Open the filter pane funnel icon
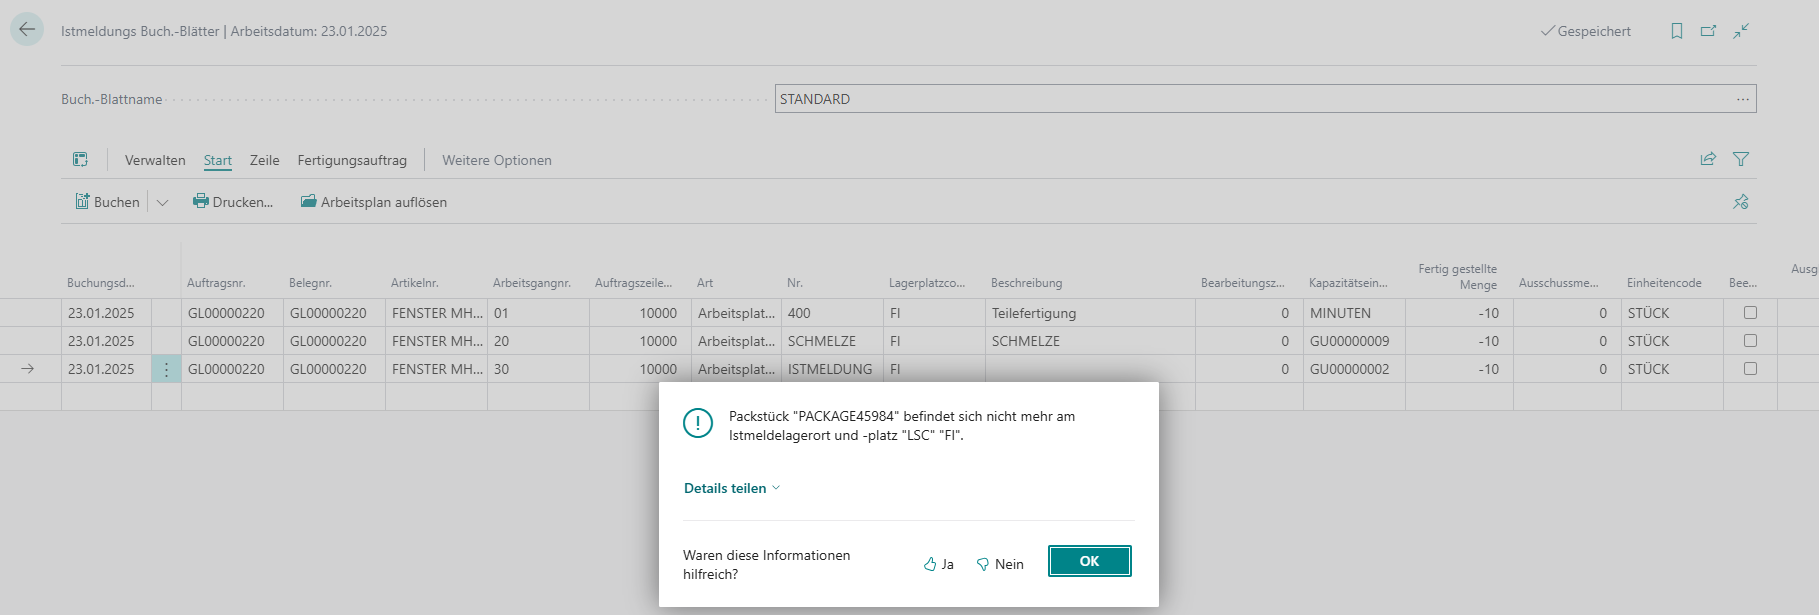Screen dimensions: 1819x615 (1741, 159)
